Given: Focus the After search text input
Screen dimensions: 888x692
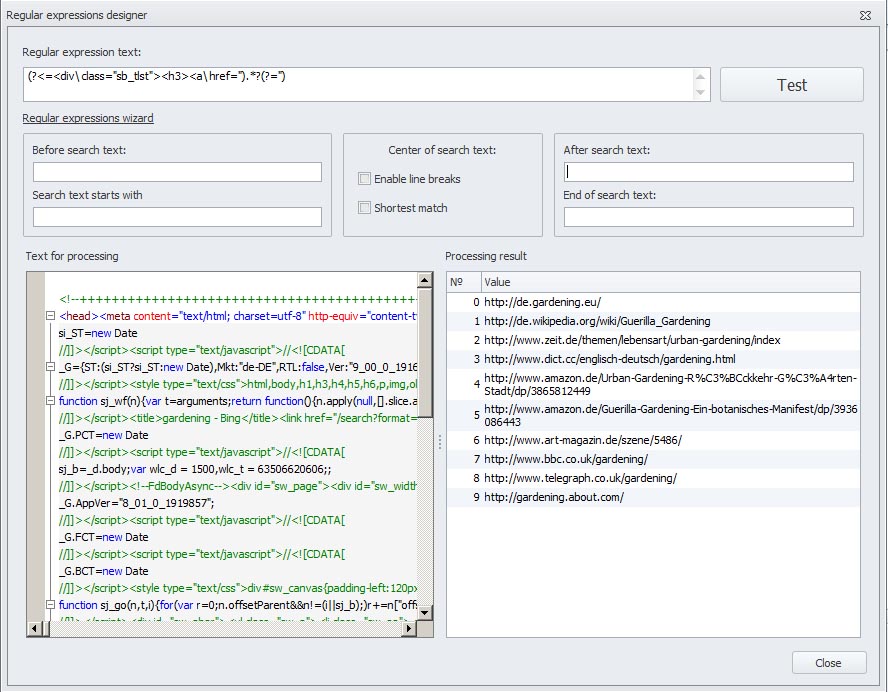Looking at the screenshot, I should point(708,172).
